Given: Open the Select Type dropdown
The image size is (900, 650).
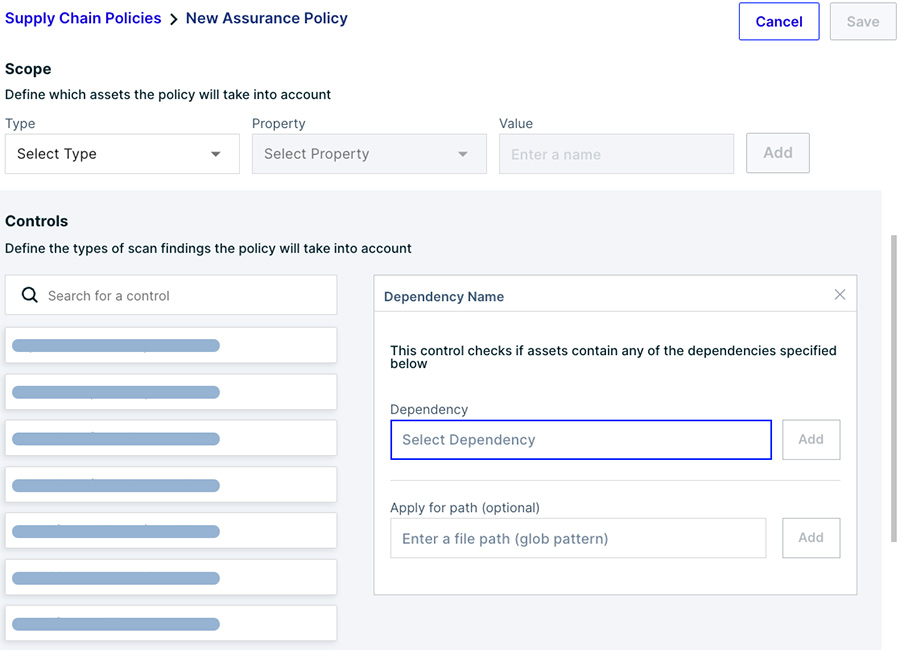Looking at the screenshot, I should point(122,154).
